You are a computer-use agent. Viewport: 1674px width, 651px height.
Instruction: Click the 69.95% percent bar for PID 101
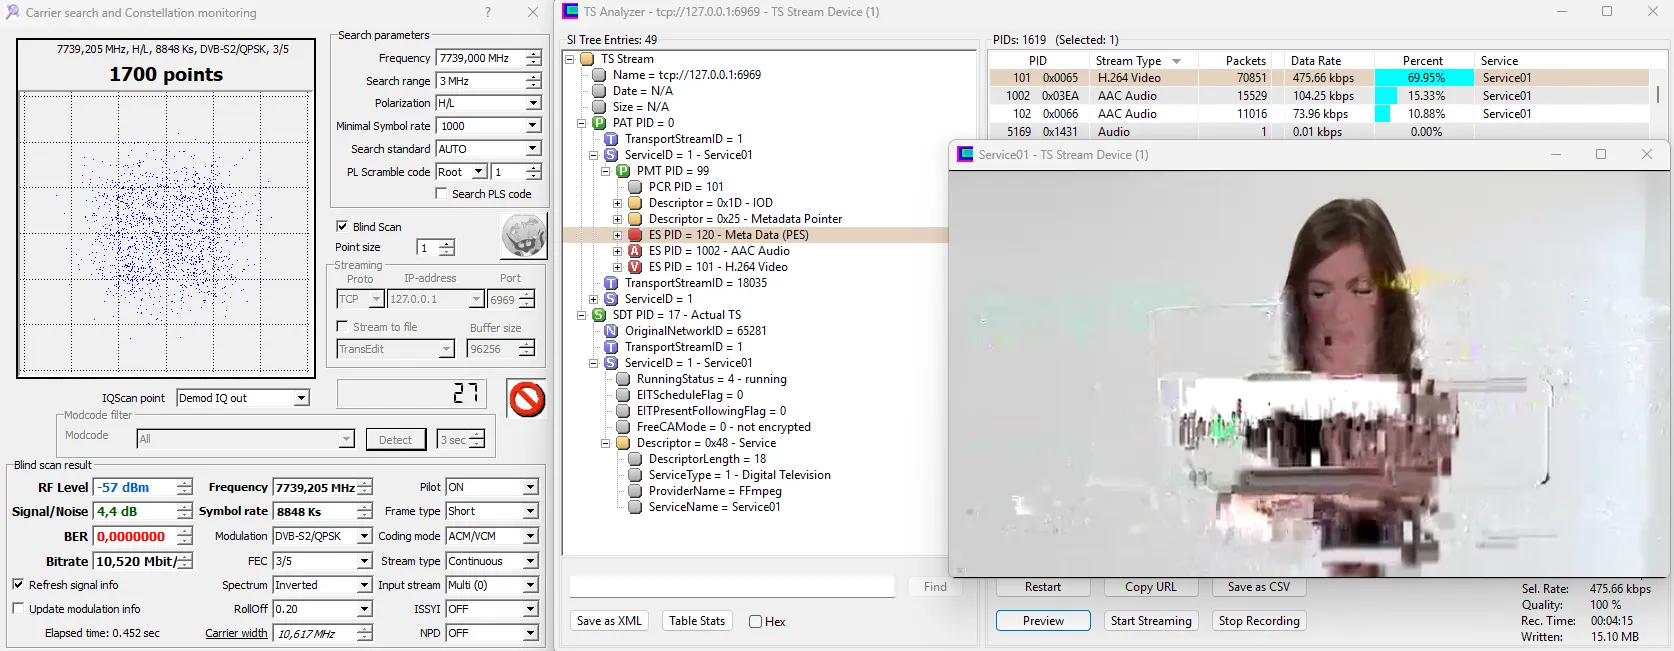click(1425, 78)
